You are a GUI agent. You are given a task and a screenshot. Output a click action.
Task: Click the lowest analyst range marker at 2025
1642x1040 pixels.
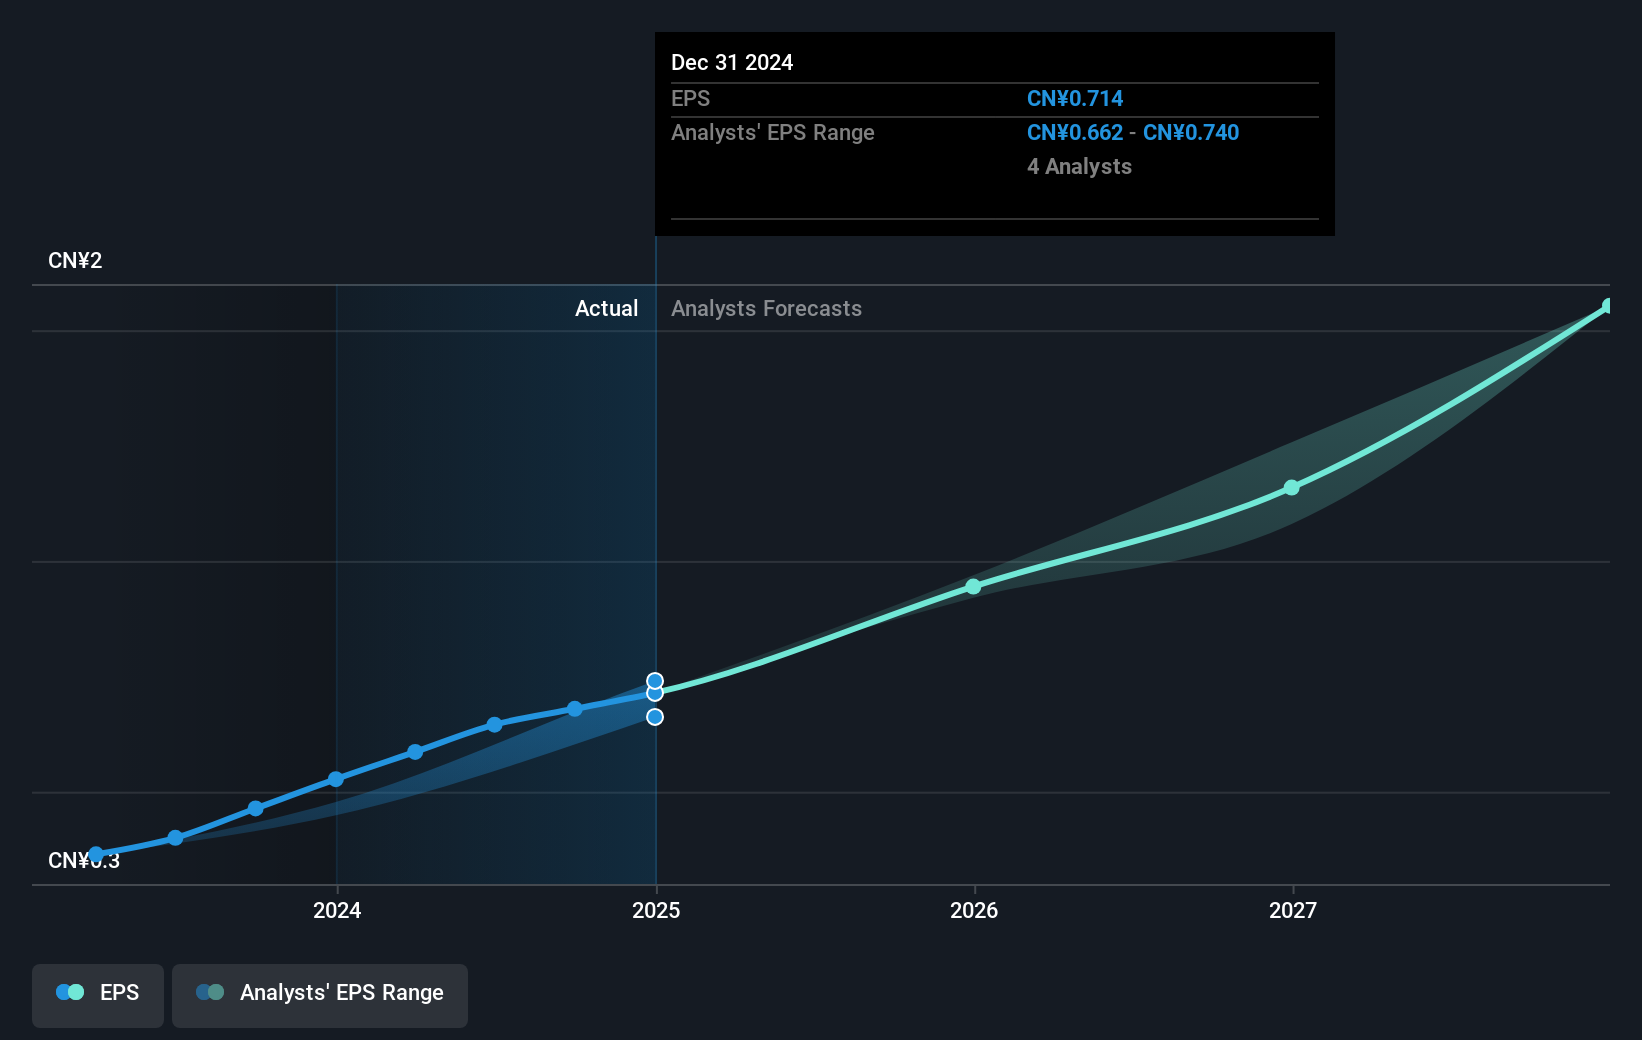pos(655,717)
